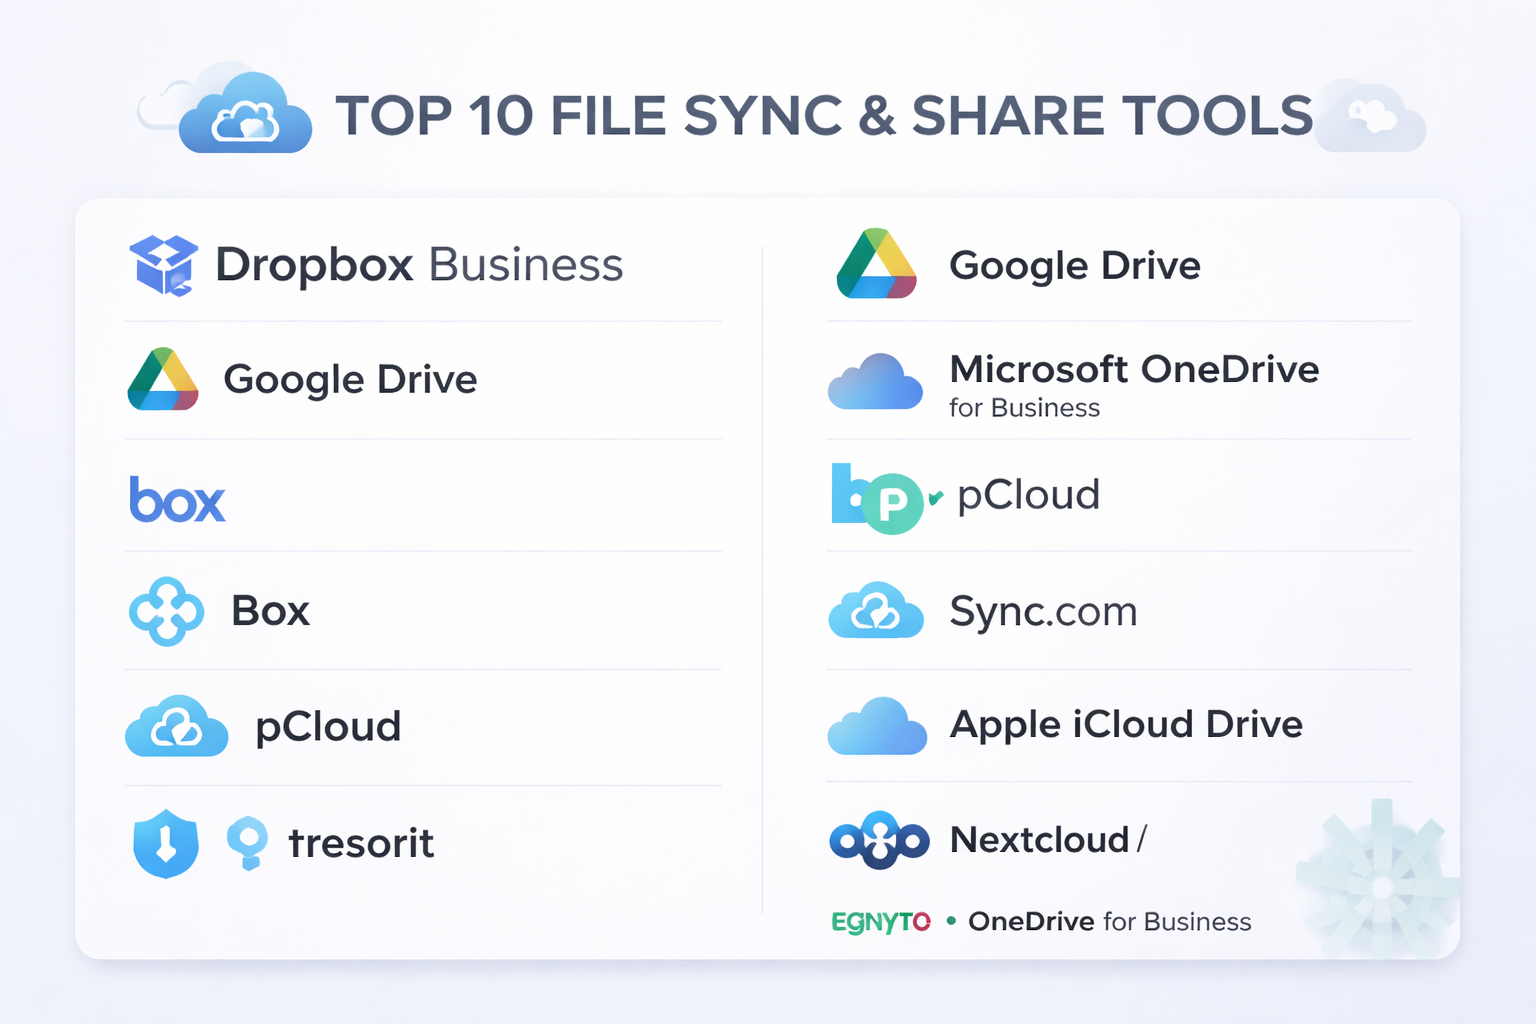Click 'pCloud' text beside green P logo

coord(1028,495)
